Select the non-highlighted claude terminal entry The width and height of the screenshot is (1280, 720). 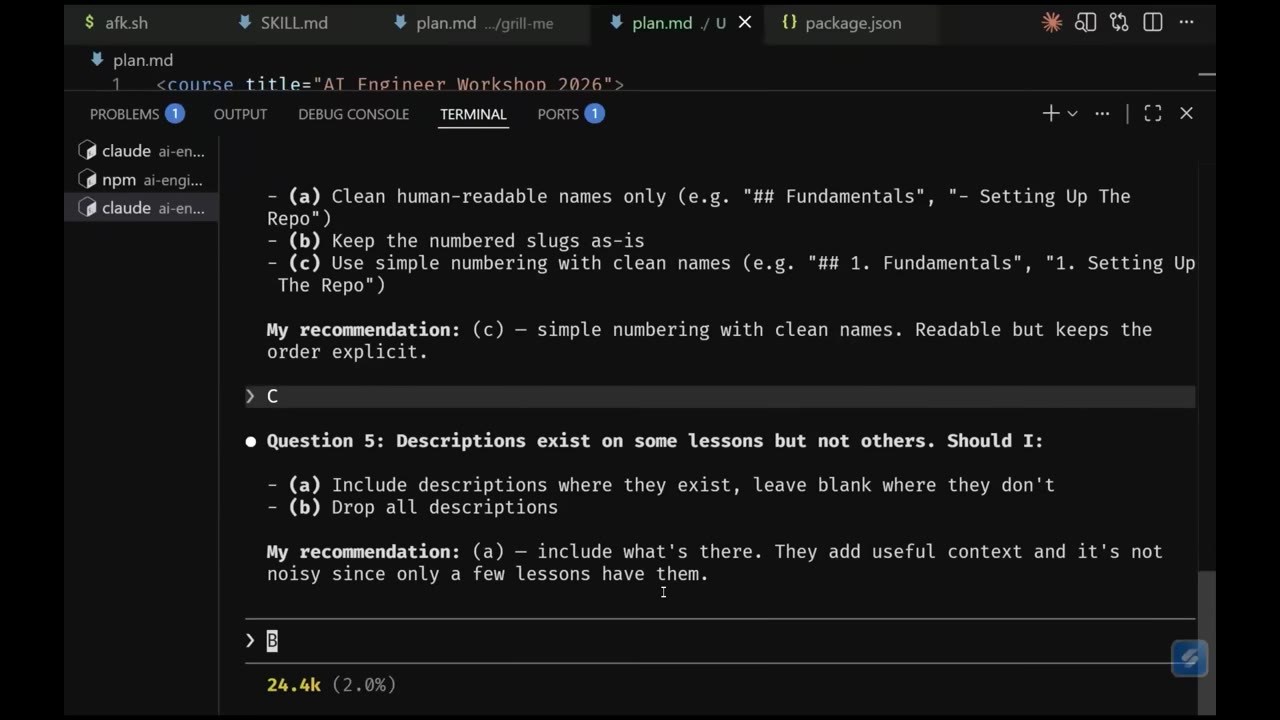pos(141,151)
